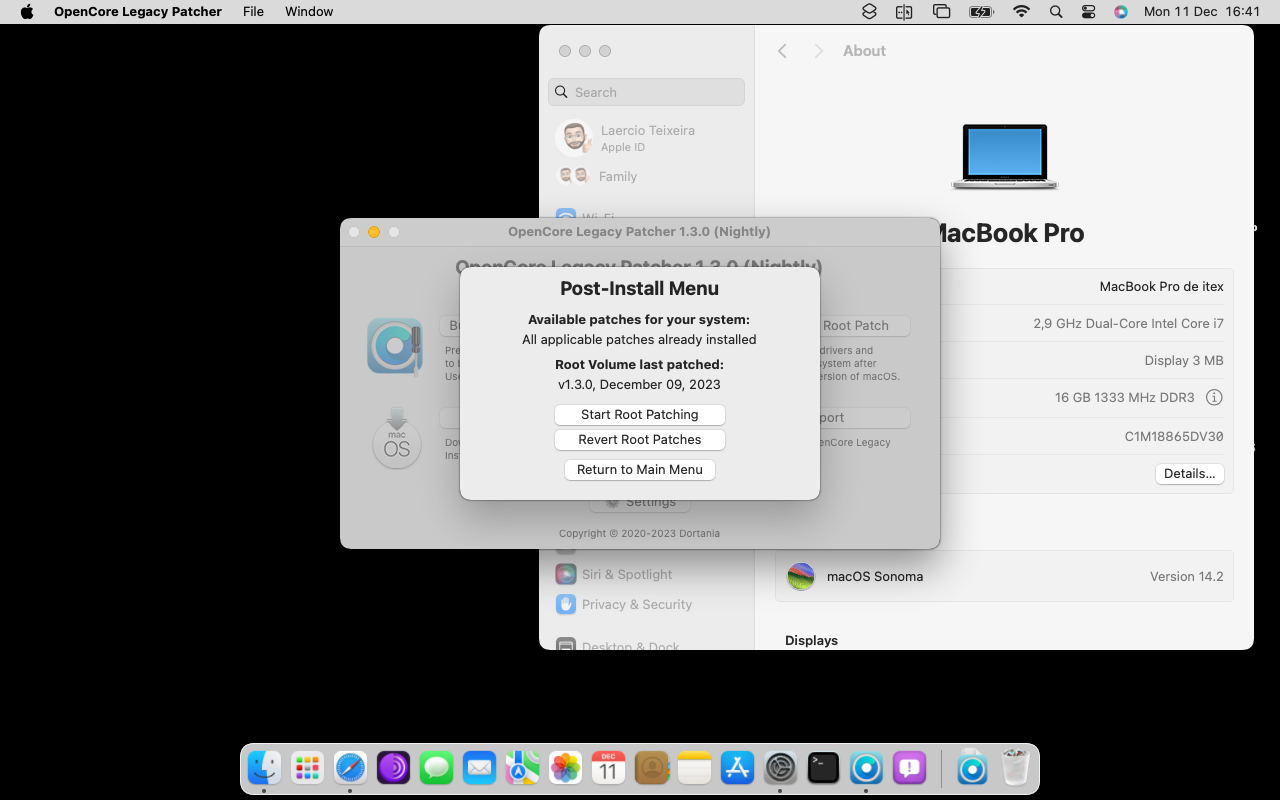Open Launchpad in the Dock
This screenshot has width=1280, height=800.
[307, 768]
